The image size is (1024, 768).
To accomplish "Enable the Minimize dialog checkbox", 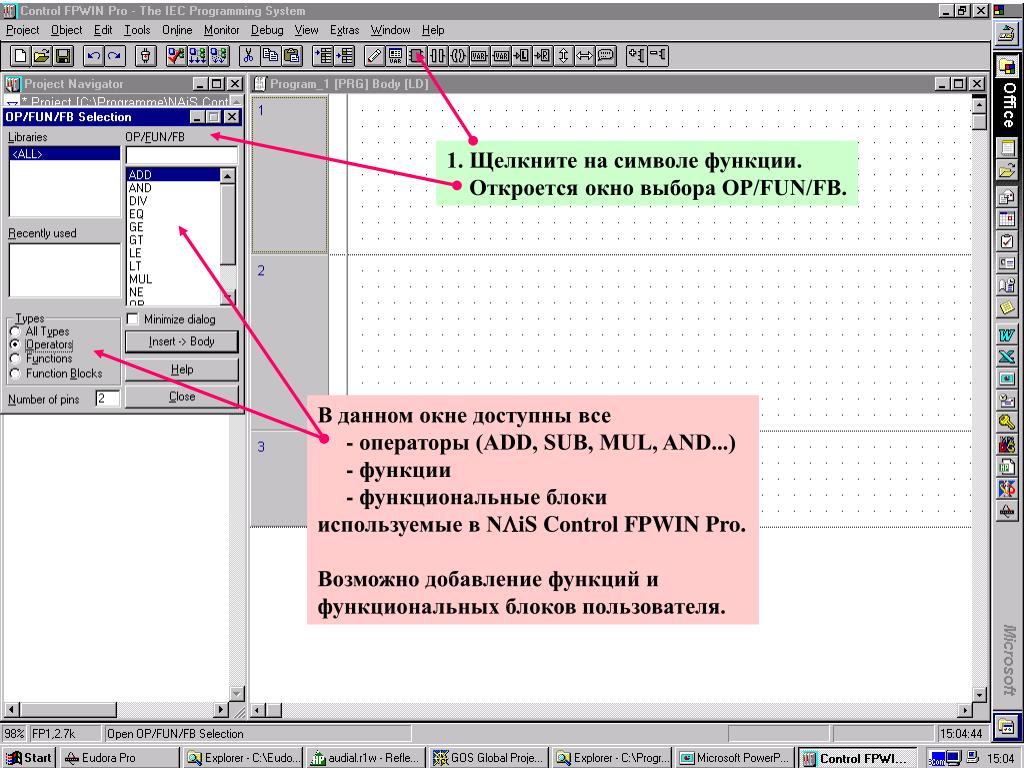I will click(x=133, y=319).
